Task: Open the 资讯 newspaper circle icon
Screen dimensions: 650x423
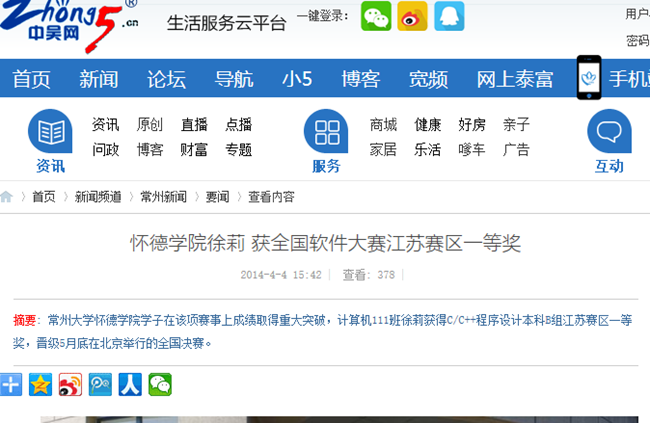Action: (x=50, y=132)
